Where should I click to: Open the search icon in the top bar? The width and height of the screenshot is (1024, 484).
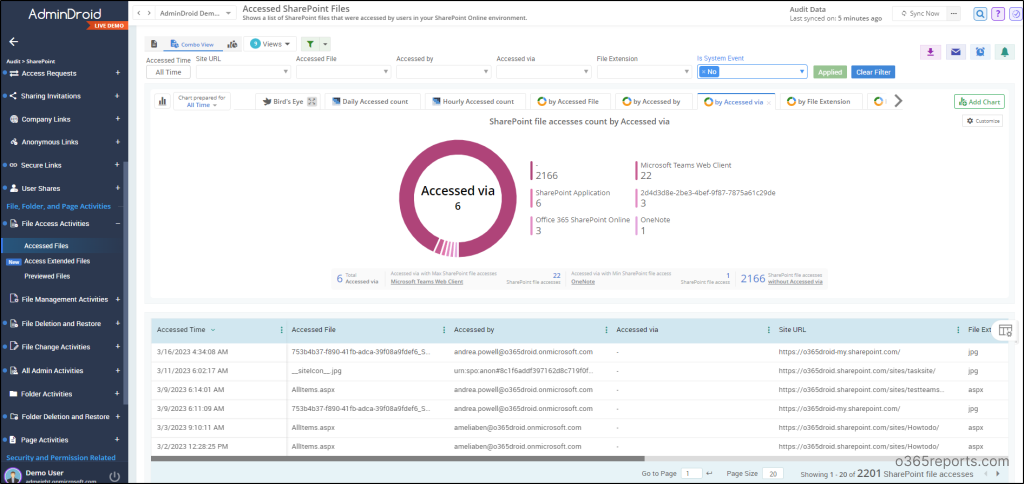[x=980, y=14]
